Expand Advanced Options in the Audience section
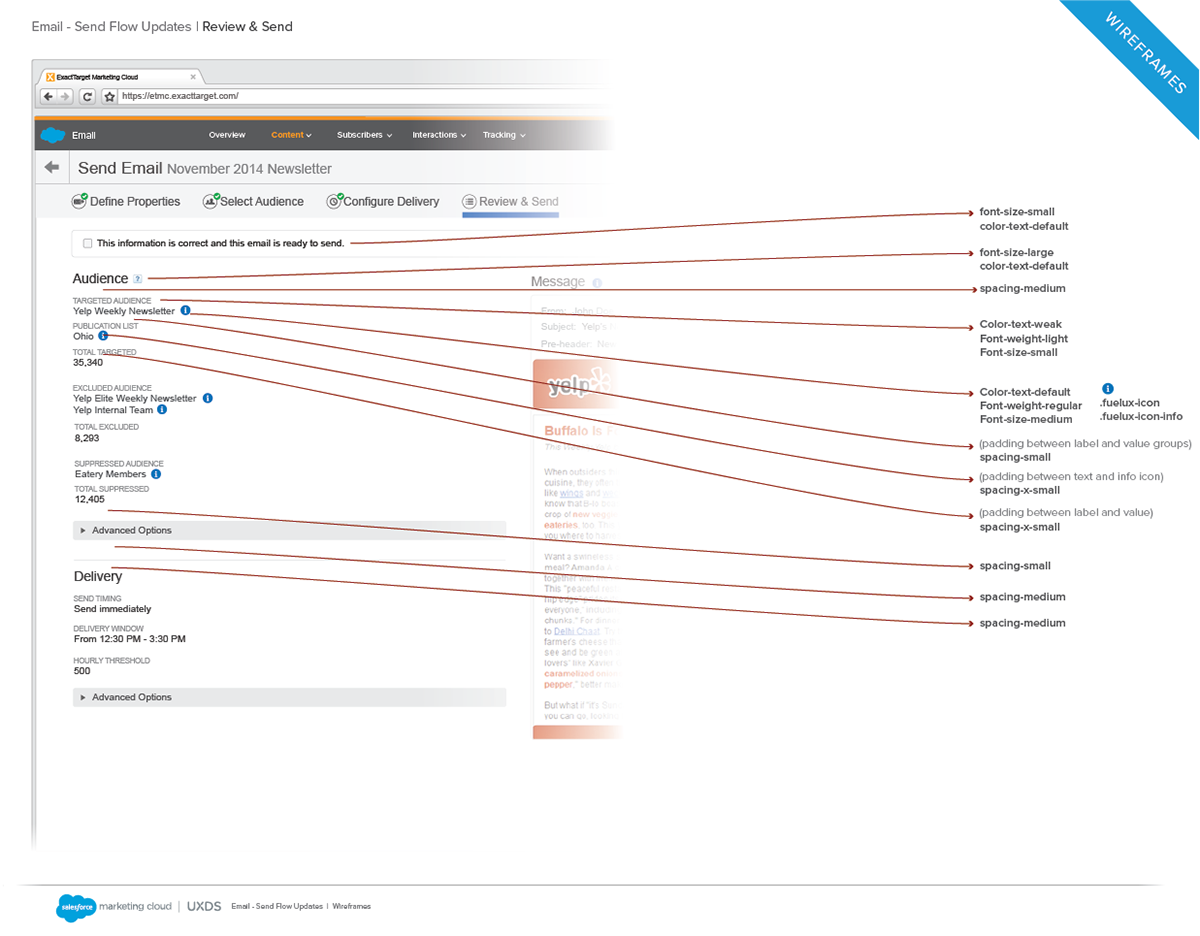 (289, 530)
